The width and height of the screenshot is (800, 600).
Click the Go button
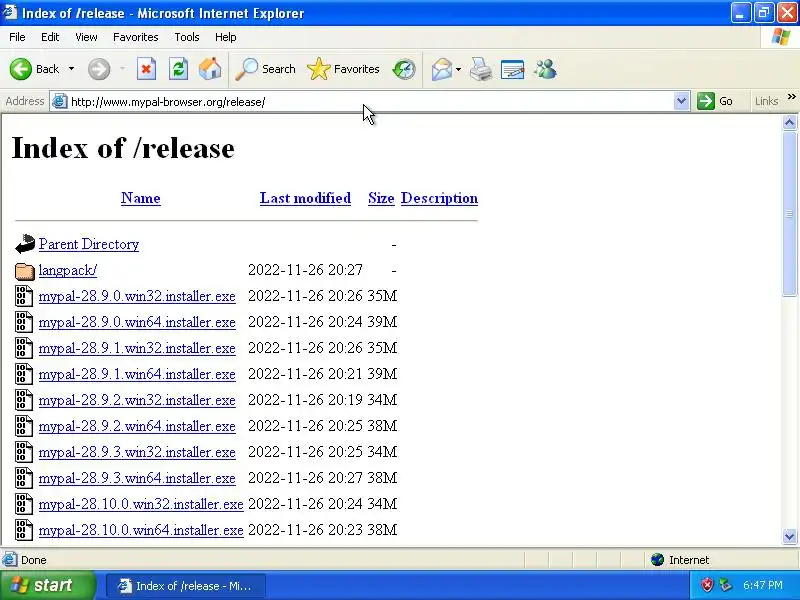[715, 101]
